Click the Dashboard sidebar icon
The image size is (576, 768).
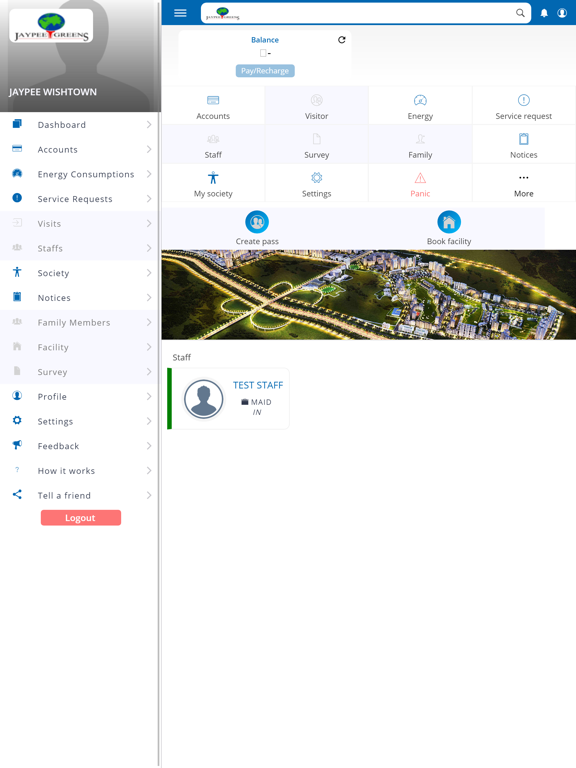pyautogui.click(x=17, y=124)
